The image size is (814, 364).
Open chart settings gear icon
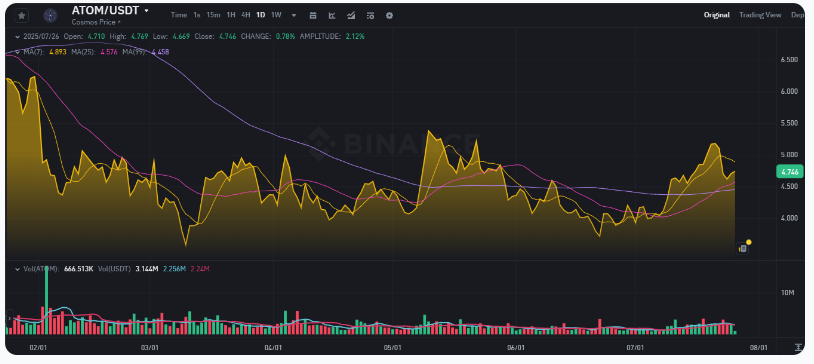pyautogui.click(x=389, y=16)
